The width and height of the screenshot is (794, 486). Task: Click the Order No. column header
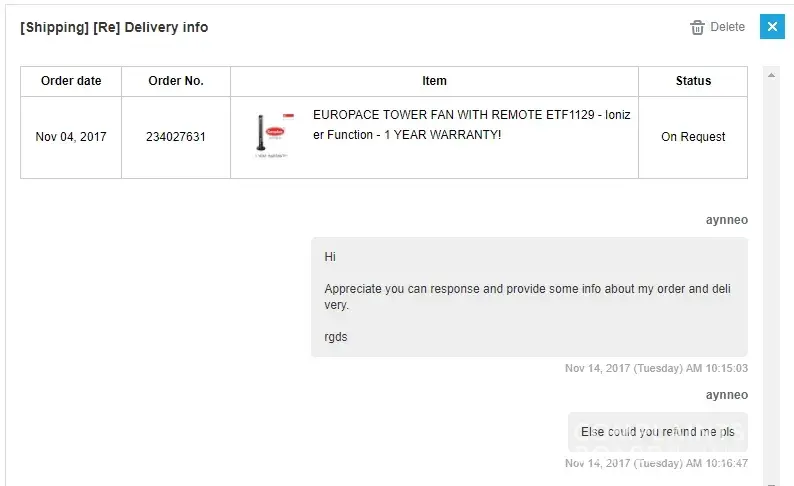point(176,81)
